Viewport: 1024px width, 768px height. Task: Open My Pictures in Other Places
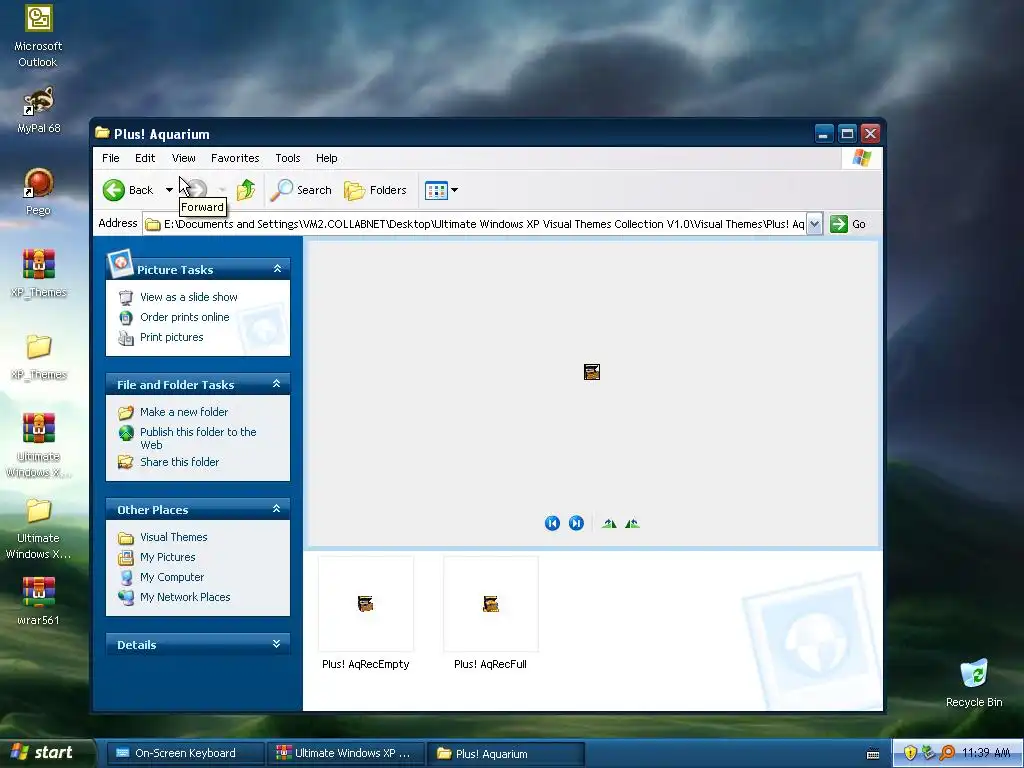pos(167,558)
